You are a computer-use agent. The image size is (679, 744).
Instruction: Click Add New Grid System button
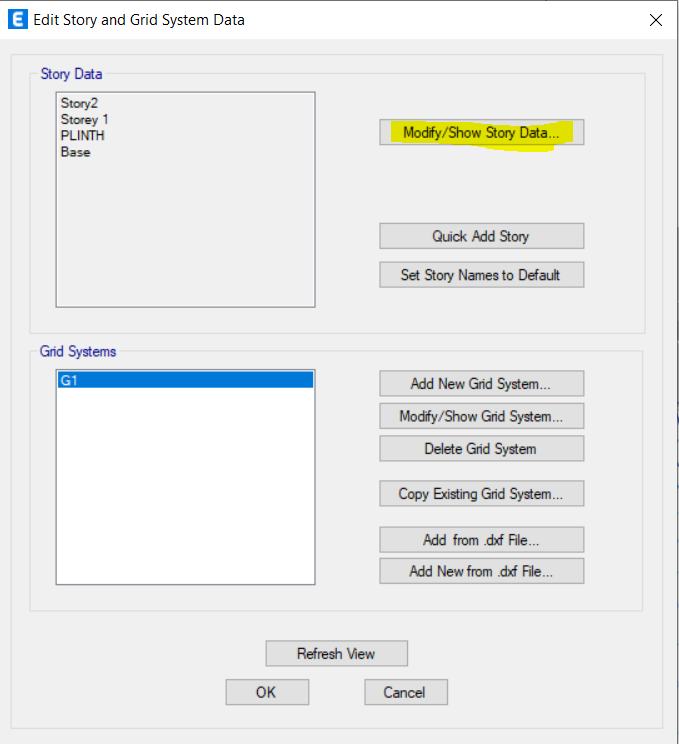click(x=482, y=383)
